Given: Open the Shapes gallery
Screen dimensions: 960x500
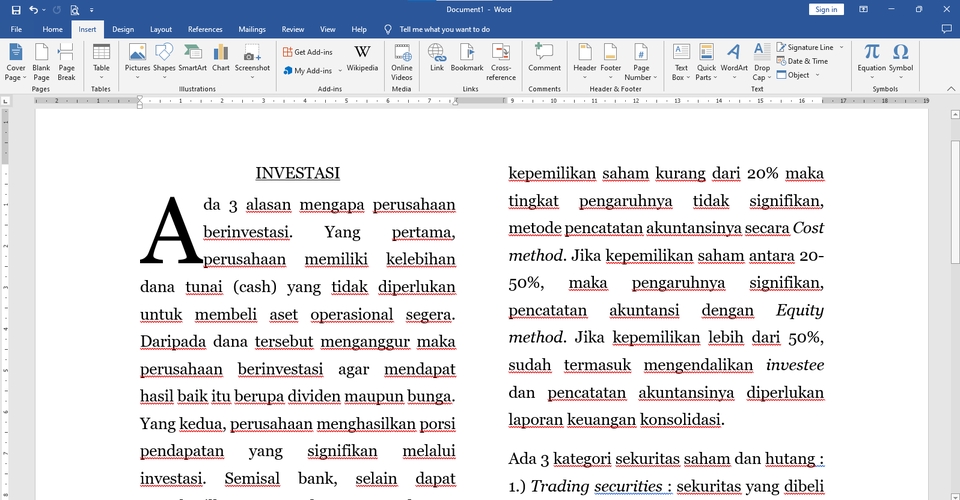Looking at the screenshot, I should tap(164, 62).
